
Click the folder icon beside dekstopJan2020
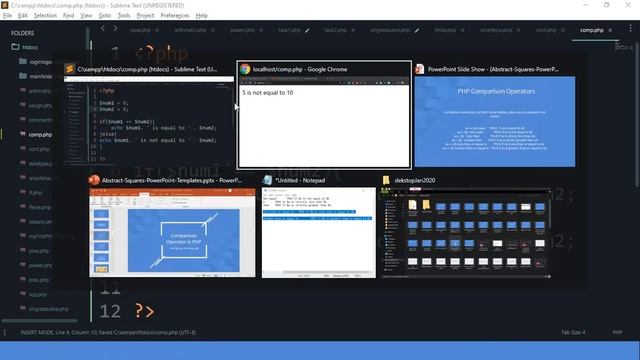(386, 180)
